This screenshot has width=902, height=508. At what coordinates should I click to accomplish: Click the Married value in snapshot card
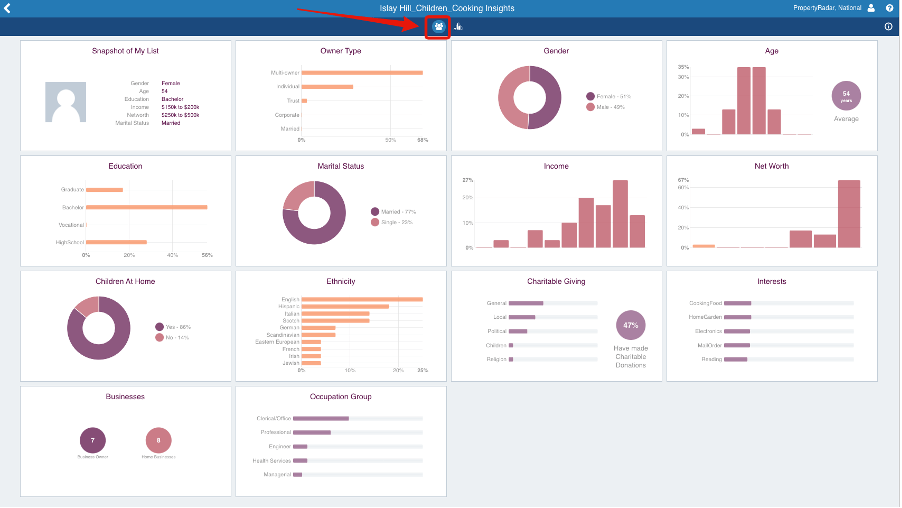coord(171,123)
